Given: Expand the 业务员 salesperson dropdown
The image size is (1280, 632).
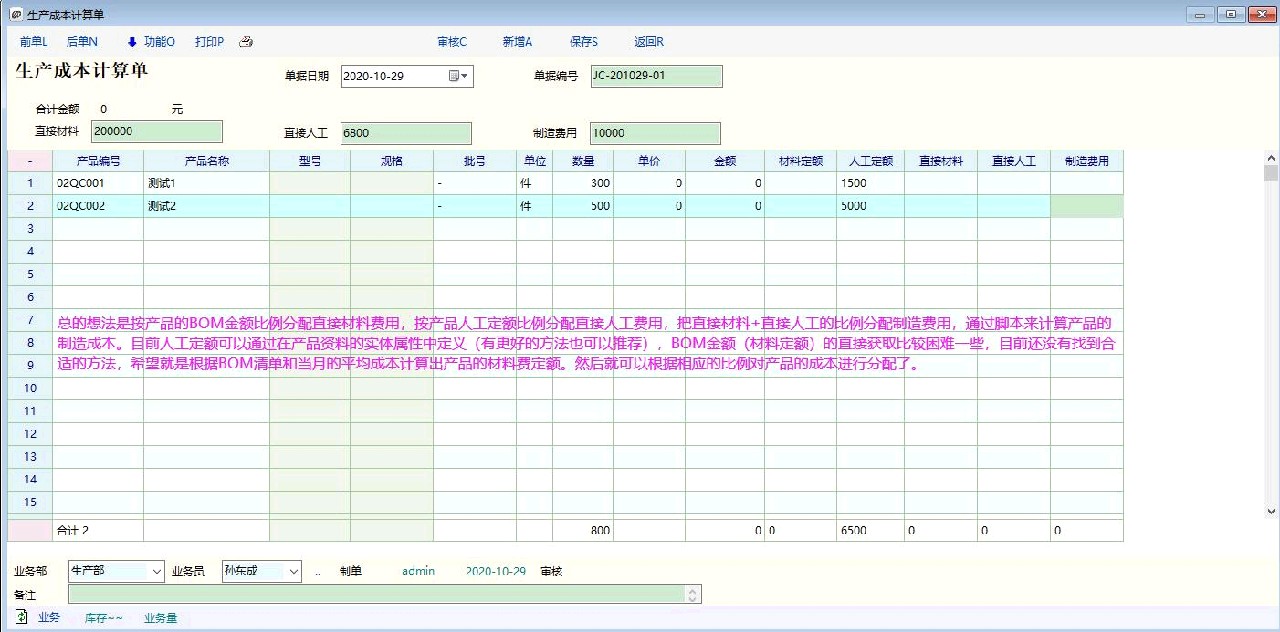Looking at the screenshot, I should click(x=293, y=571).
